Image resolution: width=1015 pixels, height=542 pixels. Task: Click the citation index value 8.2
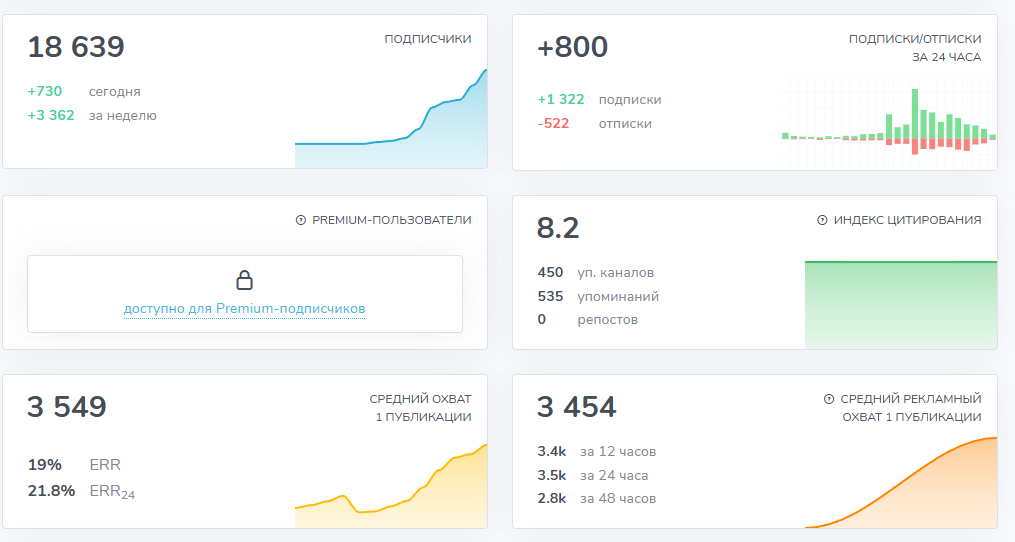click(558, 228)
